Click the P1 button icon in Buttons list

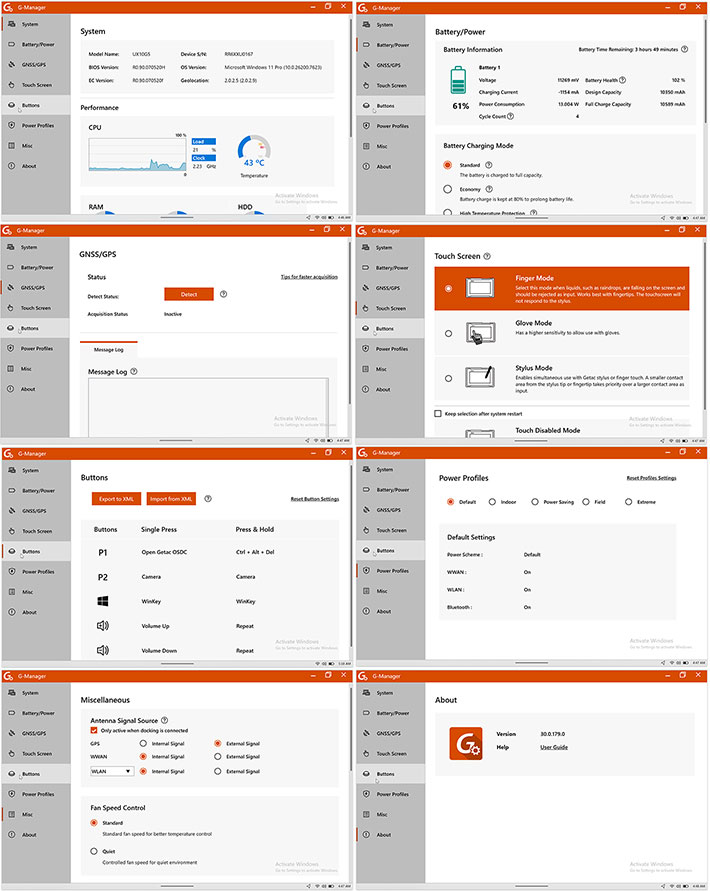102,552
